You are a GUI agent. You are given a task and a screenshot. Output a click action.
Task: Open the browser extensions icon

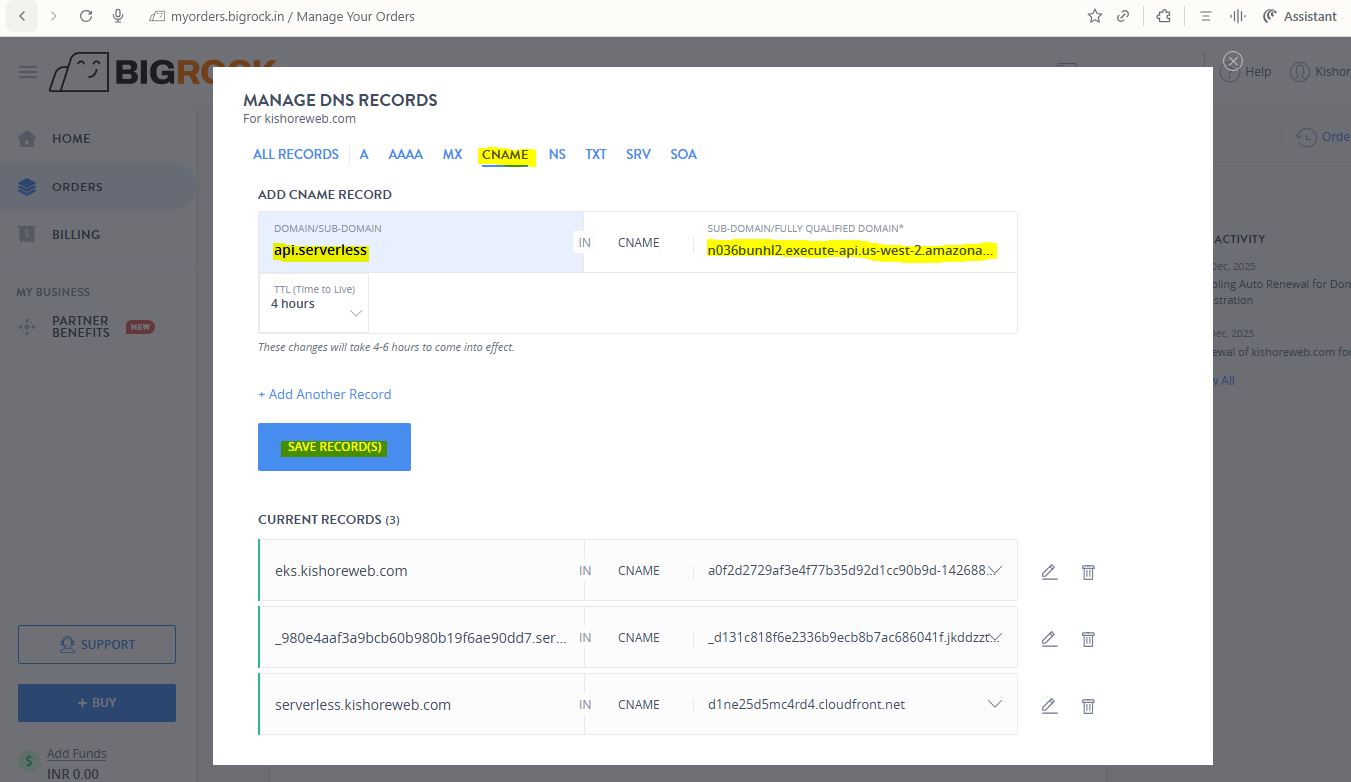1163,16
